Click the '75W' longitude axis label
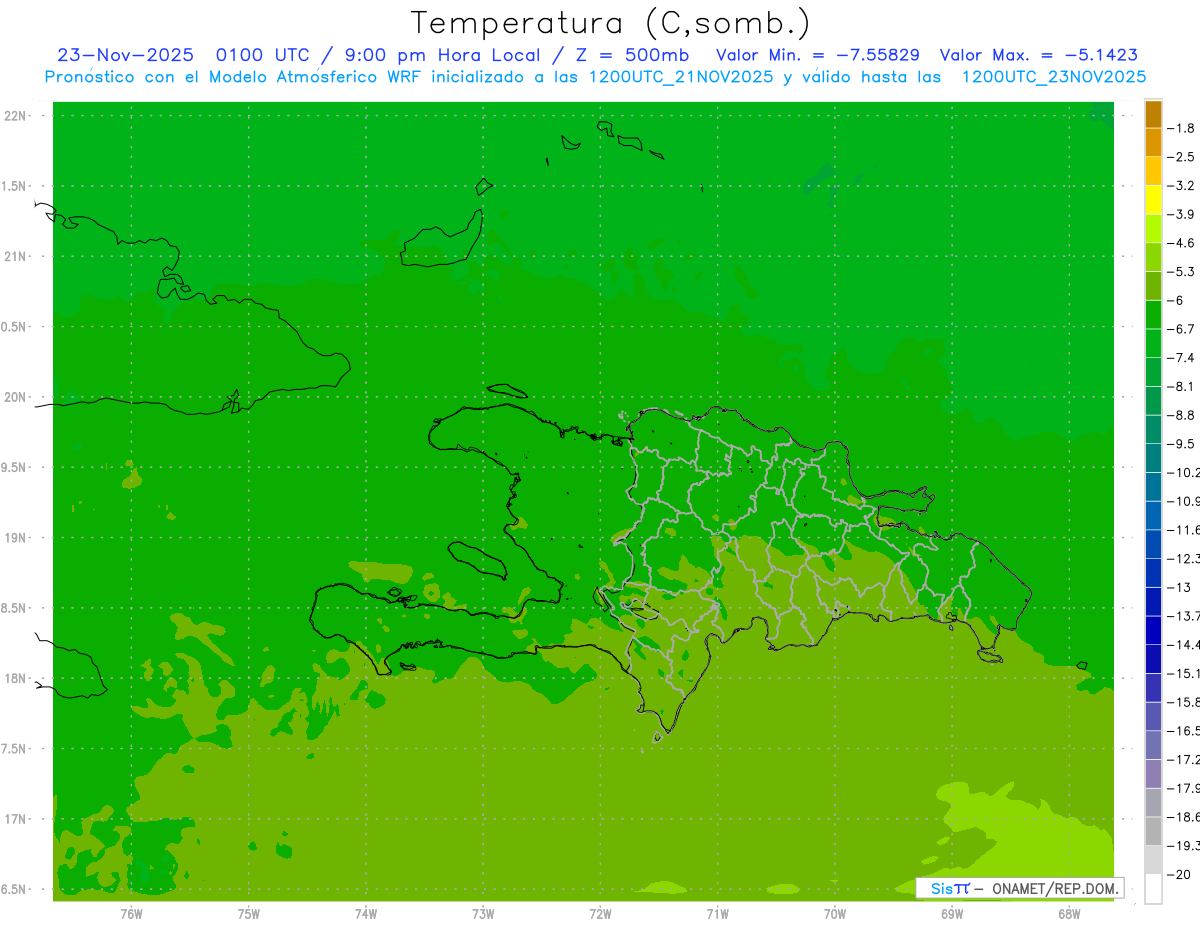Image resolution: width=1200 pixels, height=927 pixels. click(x=248, y=914)
